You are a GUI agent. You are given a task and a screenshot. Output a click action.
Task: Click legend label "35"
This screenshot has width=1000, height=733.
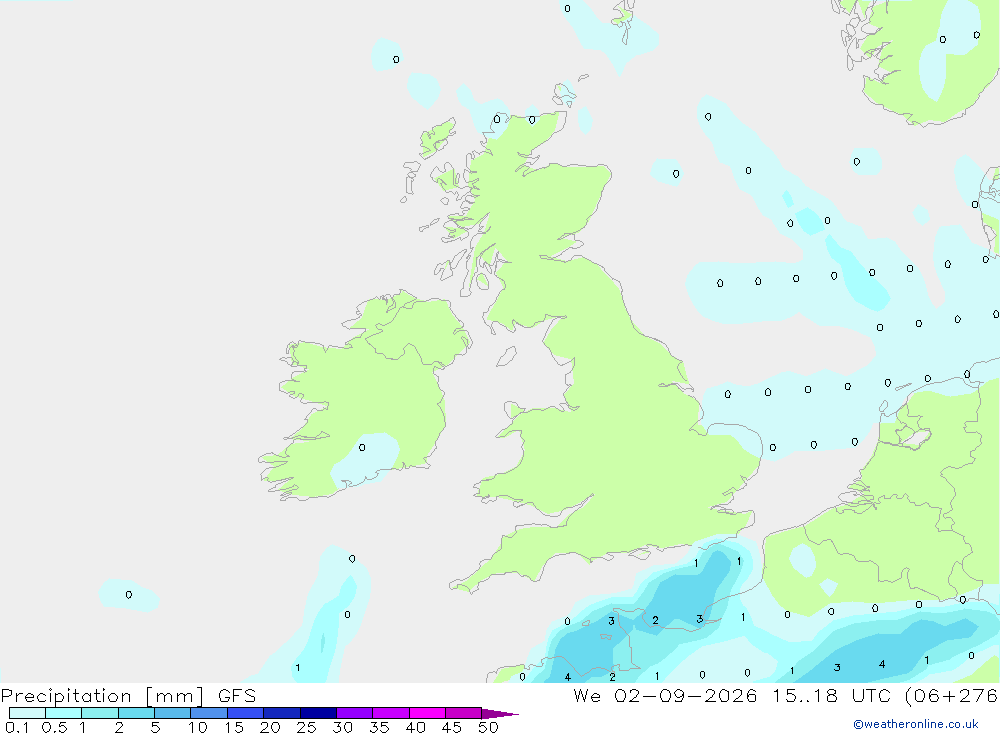tap(379, 727)
